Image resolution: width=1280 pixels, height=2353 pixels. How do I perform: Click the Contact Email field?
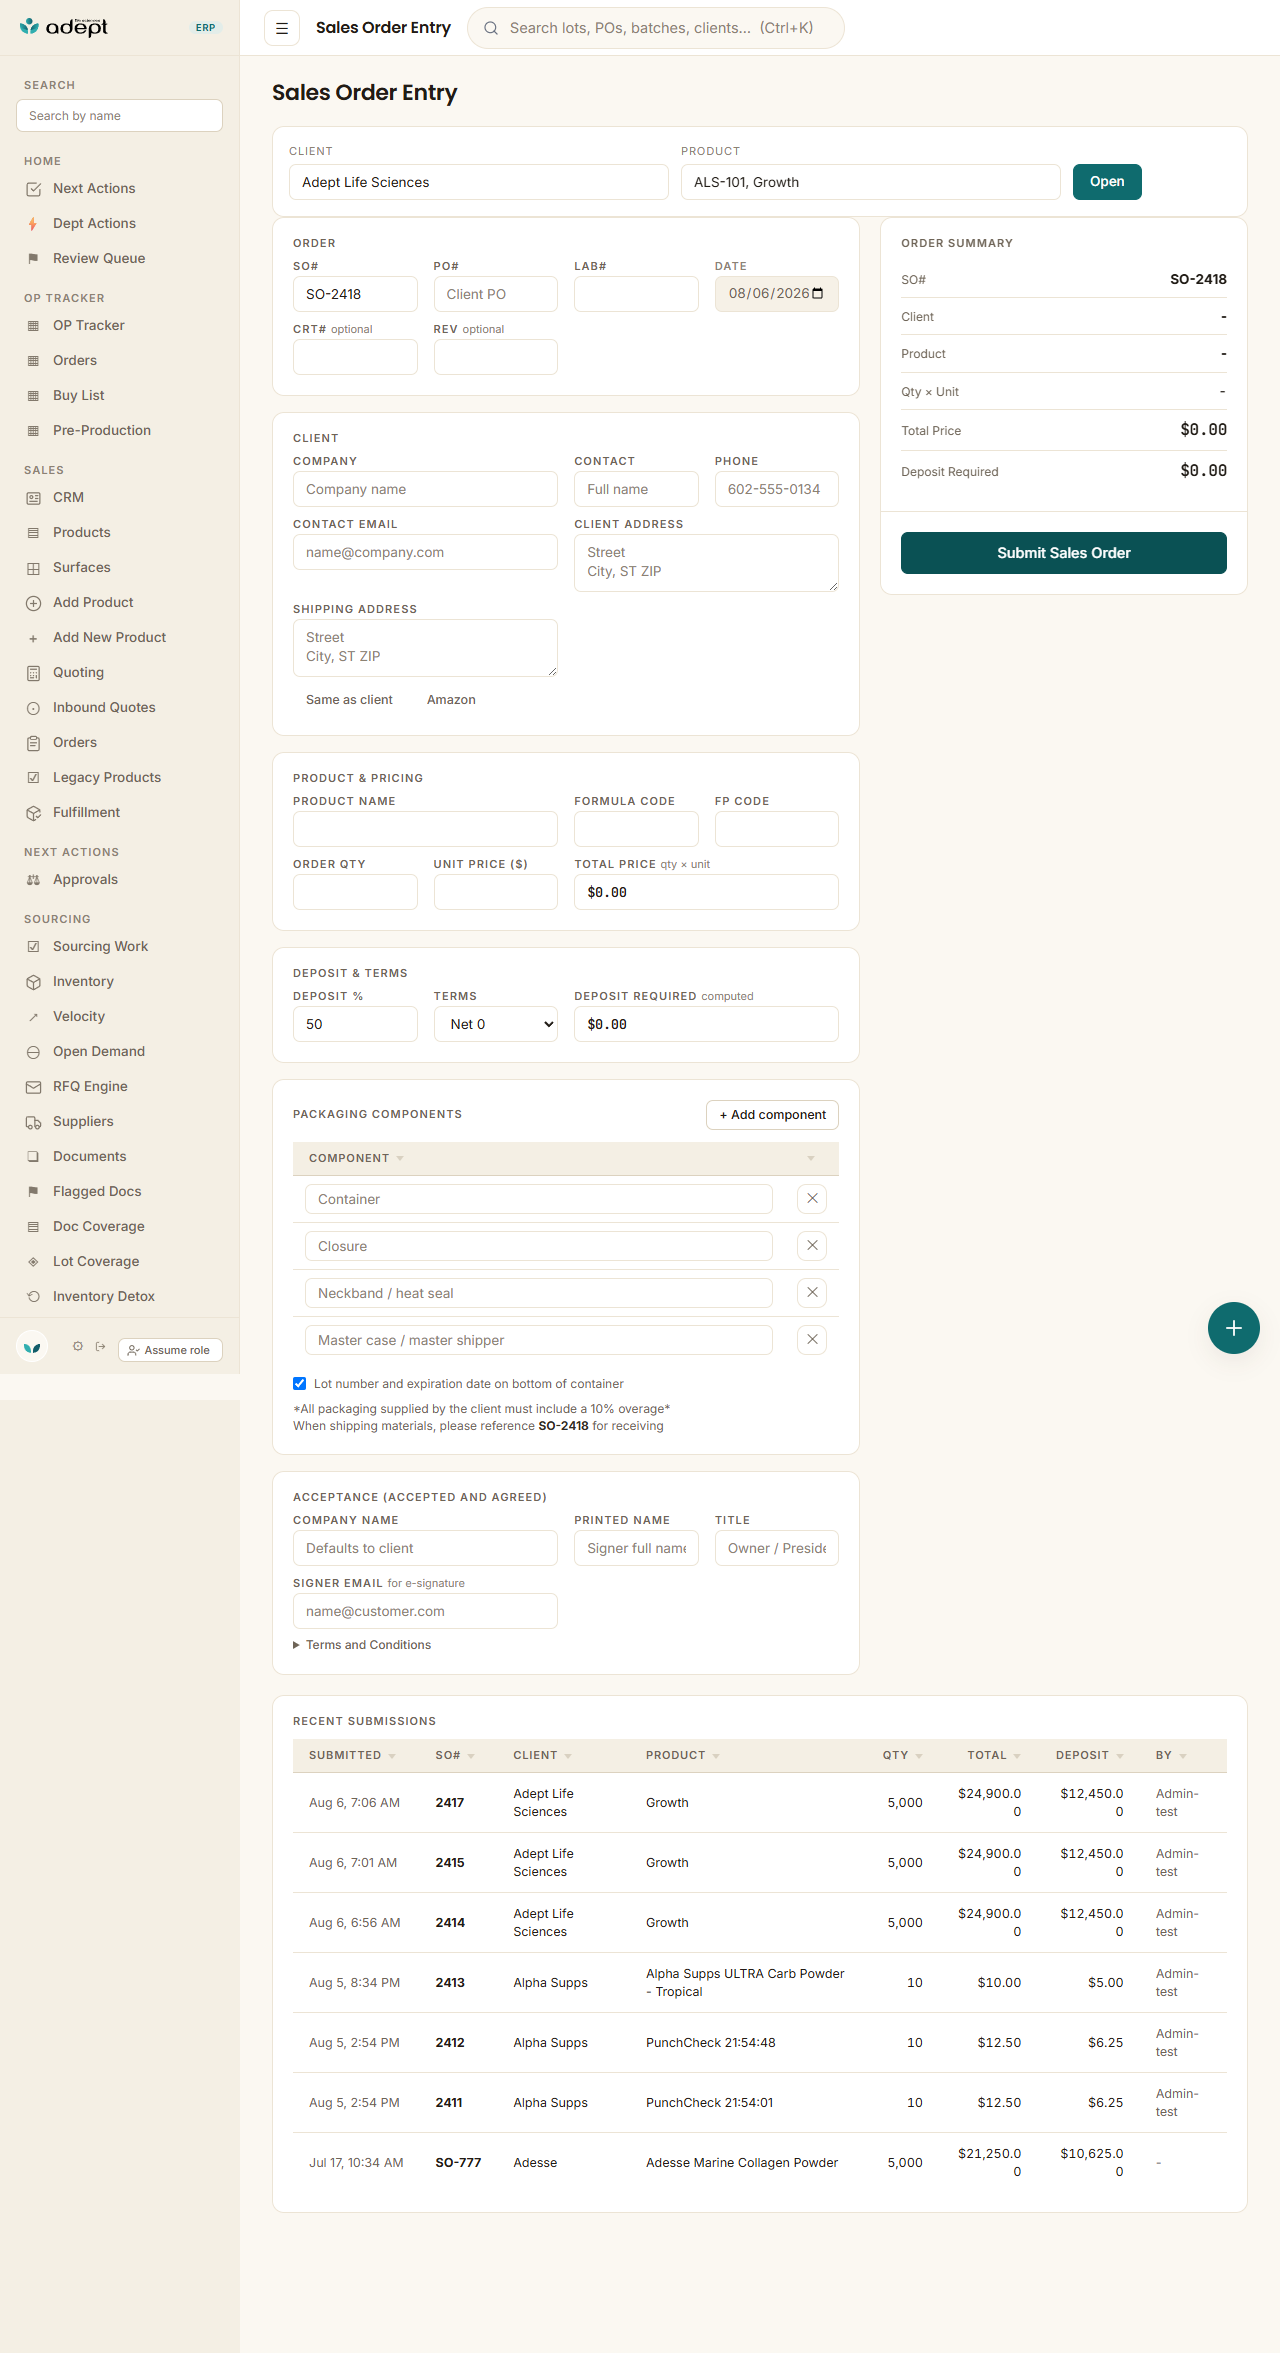[425, 552]
